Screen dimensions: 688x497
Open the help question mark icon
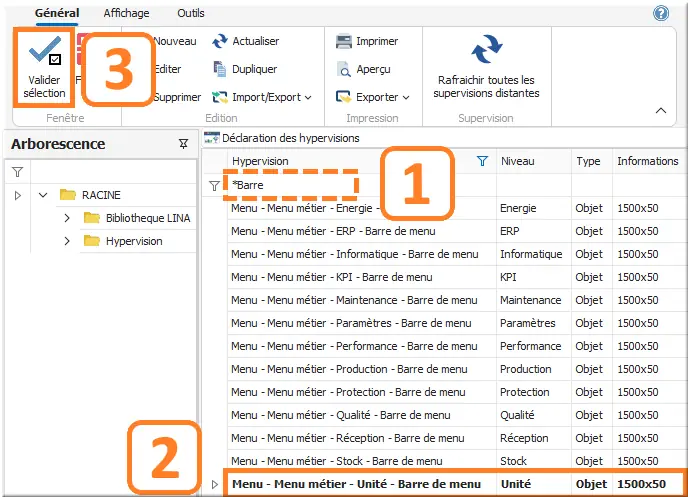coord(661,13)
